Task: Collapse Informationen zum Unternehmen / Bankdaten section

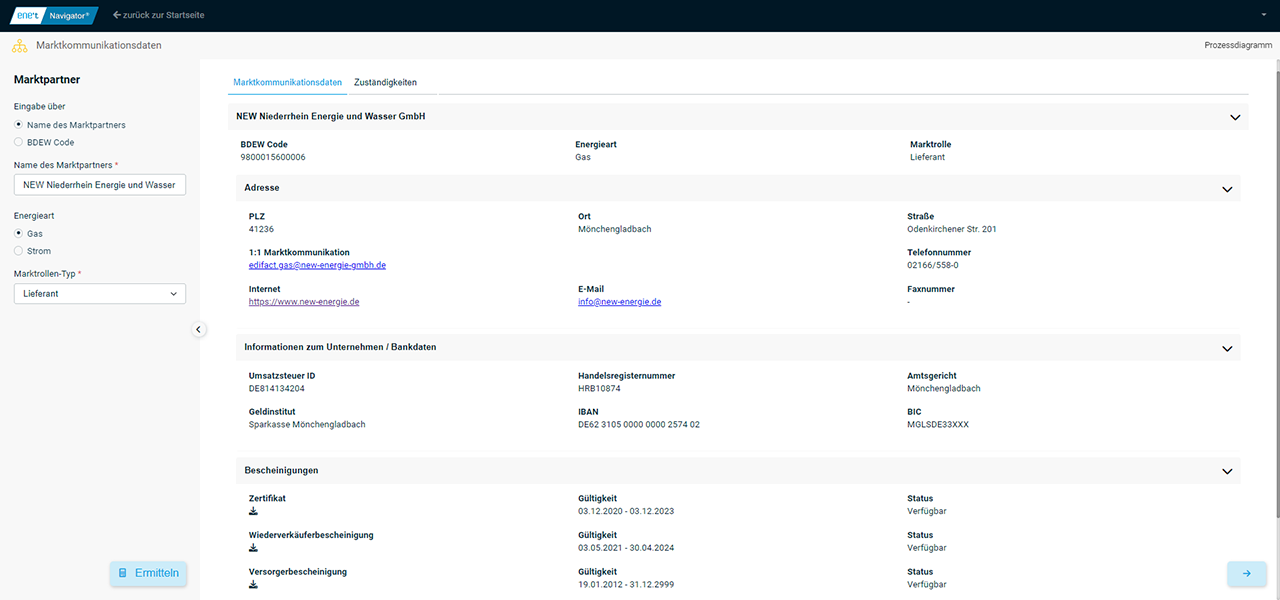Action: point(1227,348)
